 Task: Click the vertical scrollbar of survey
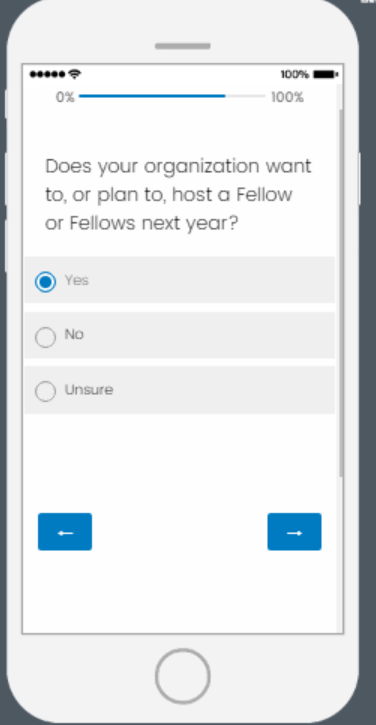pyautogui.click(x=341, y=293)
